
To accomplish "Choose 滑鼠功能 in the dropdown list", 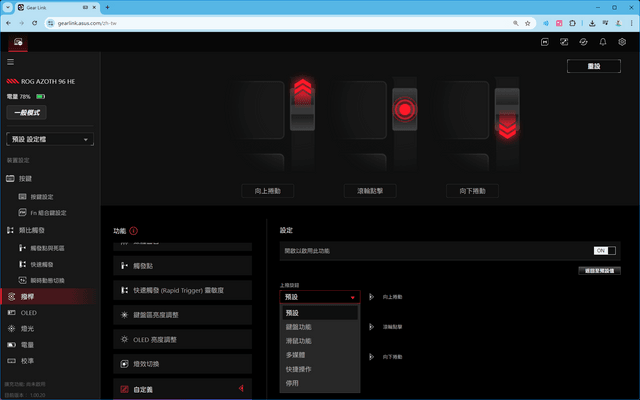I will pyautogui.click(x=320, y=341).
